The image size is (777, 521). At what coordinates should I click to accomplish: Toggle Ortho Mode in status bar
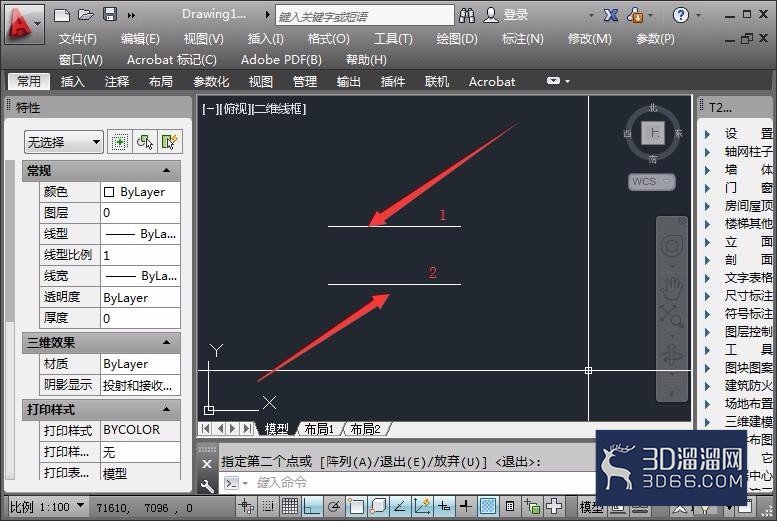click(x=312, y=506)
